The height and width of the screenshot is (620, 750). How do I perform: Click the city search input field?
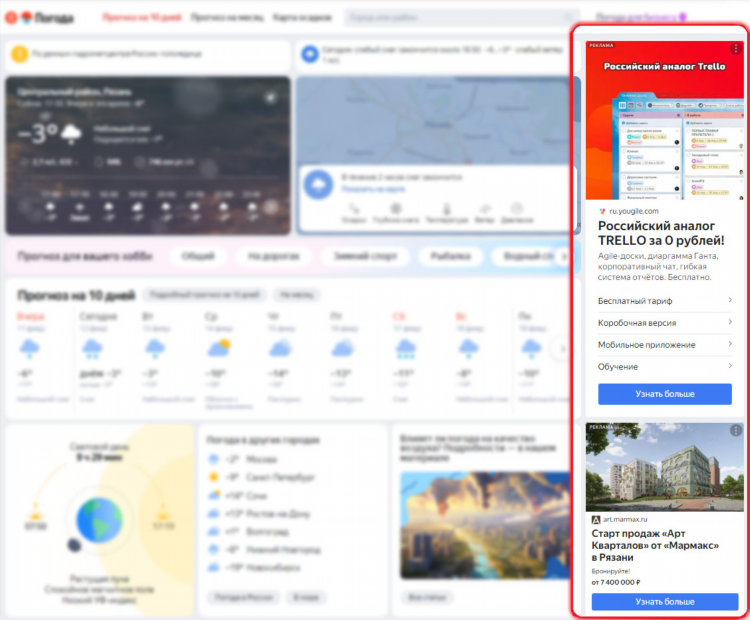pyautogui.click(x=462, y=18)
